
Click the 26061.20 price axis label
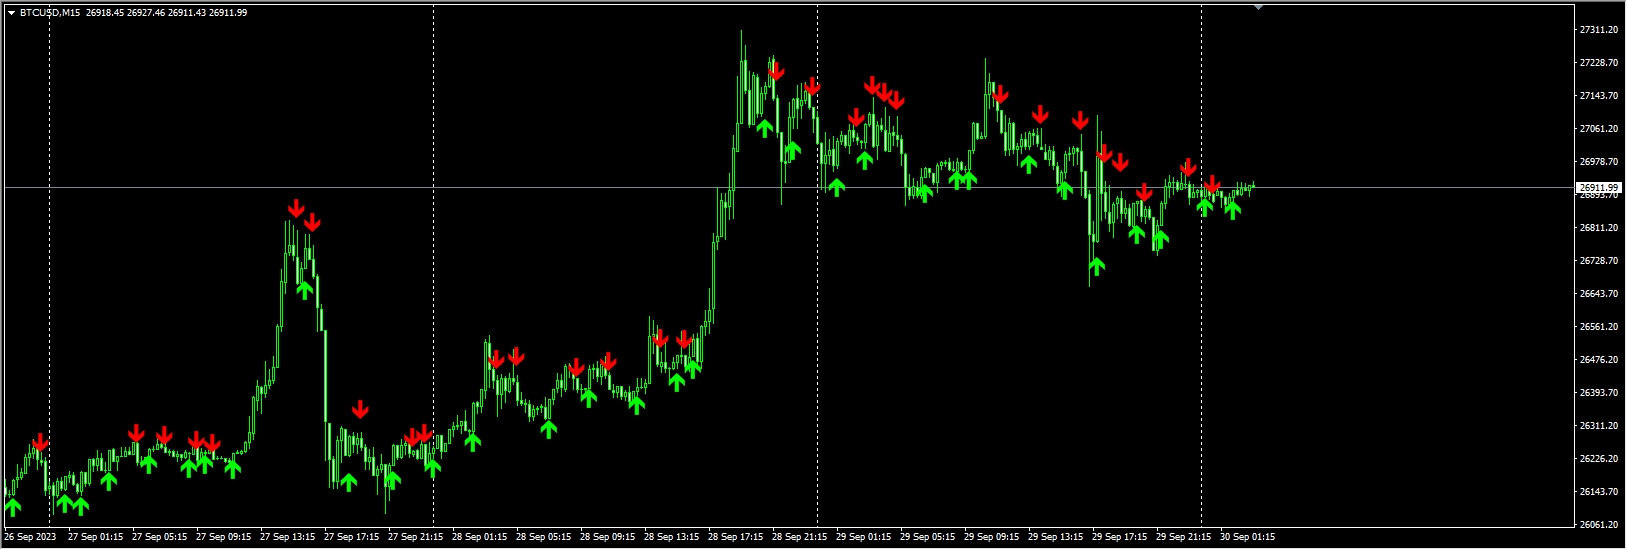[x=1598, y=525]
